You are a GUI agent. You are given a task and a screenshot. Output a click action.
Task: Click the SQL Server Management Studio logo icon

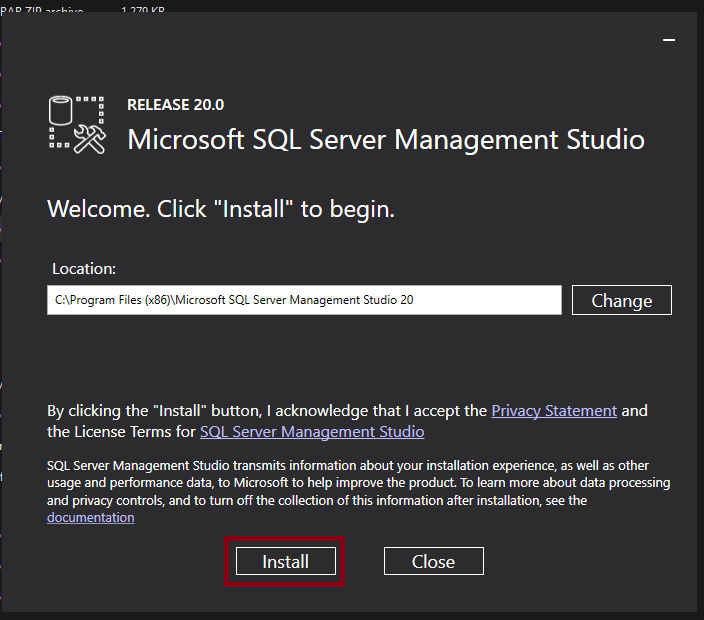pos(77,125)
